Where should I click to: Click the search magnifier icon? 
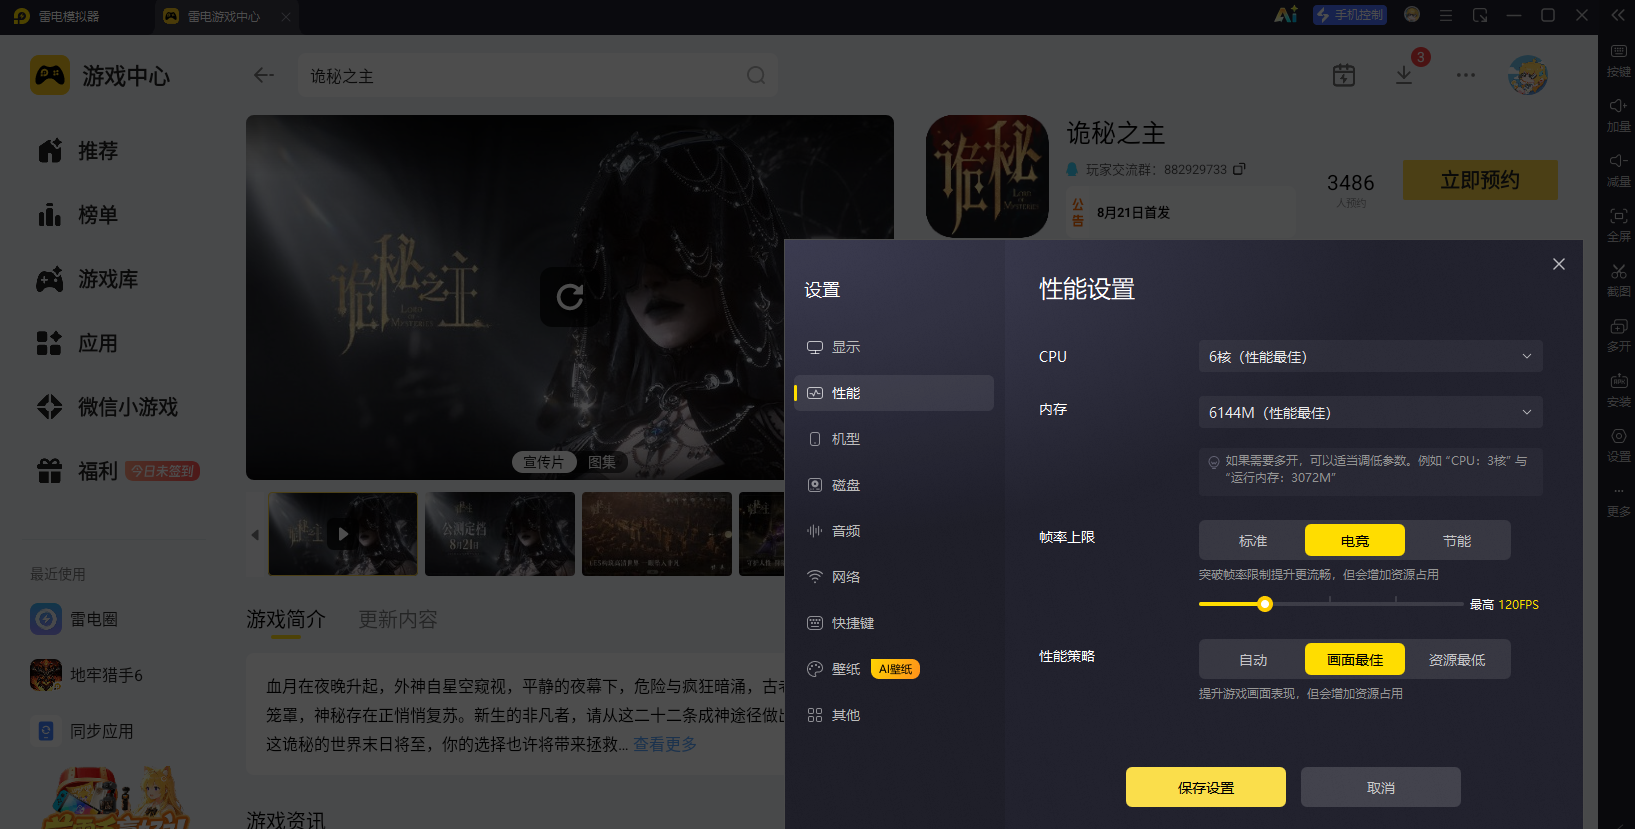[756, 76]
